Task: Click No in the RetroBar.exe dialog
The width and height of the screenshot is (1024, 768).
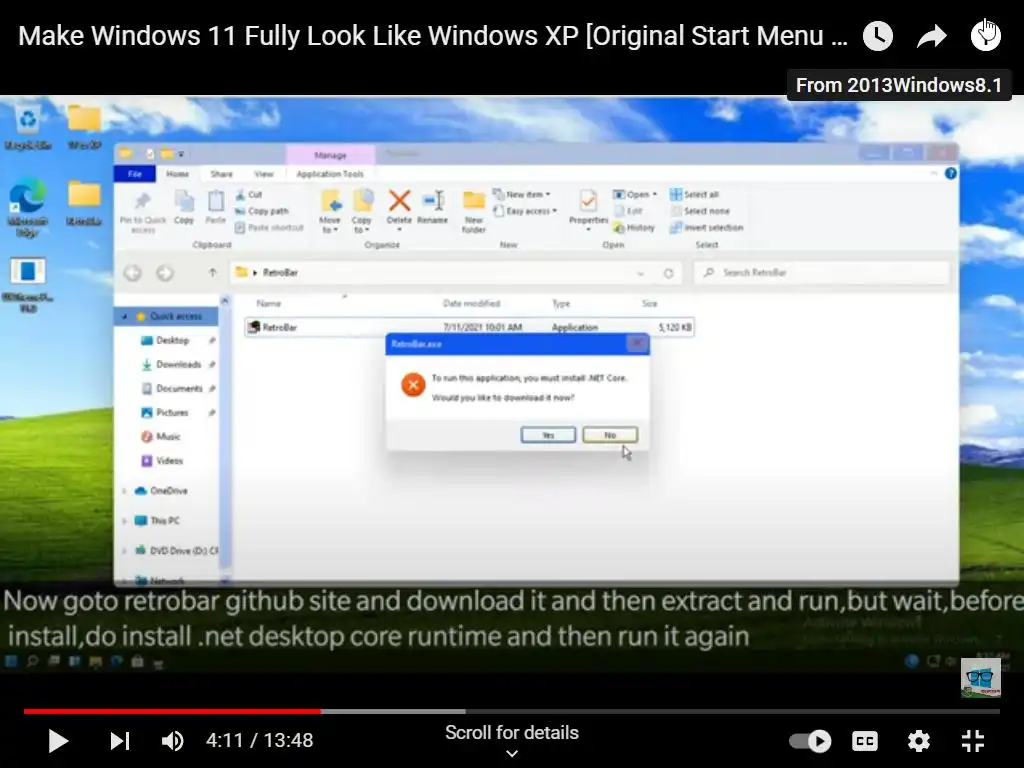Action: 610,435
